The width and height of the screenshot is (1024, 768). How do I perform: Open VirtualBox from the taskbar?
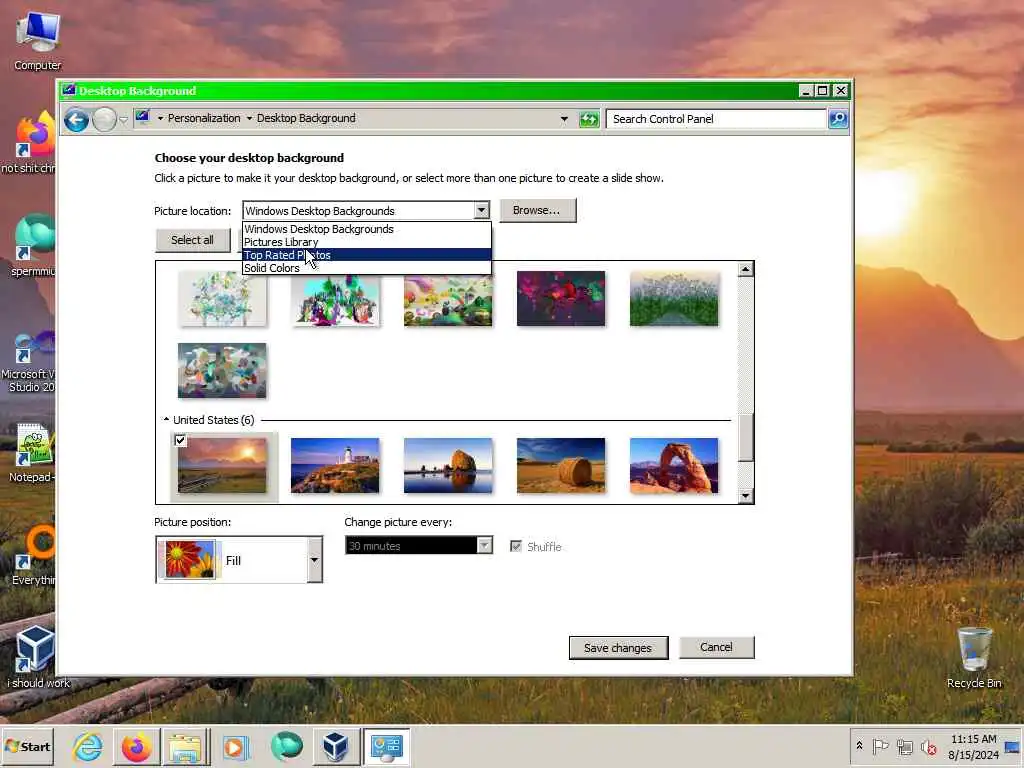click(x=336, y=747)
